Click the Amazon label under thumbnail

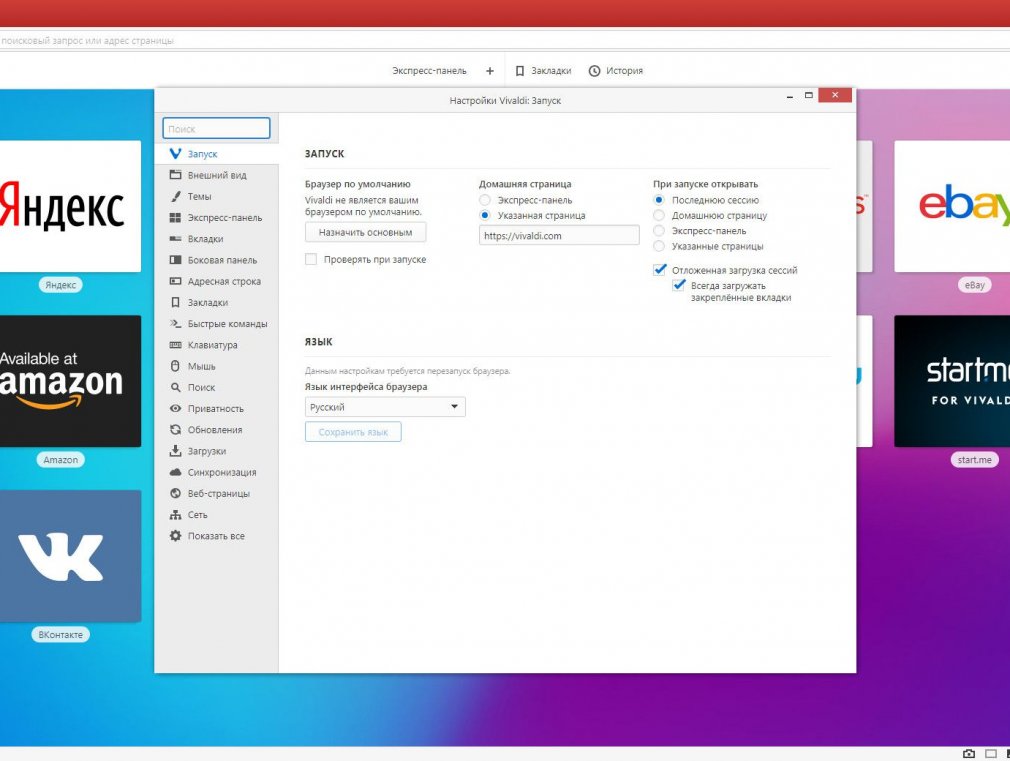coord(61,459)
